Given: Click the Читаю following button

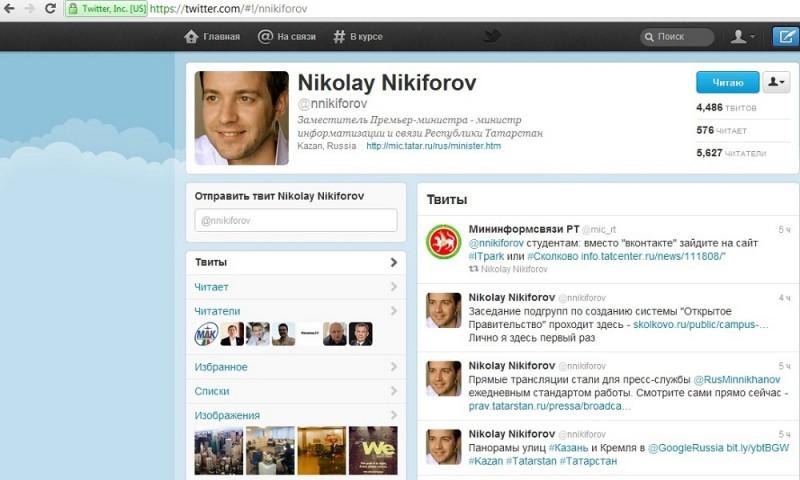Looking at the screenshot, I should [728, 82].
